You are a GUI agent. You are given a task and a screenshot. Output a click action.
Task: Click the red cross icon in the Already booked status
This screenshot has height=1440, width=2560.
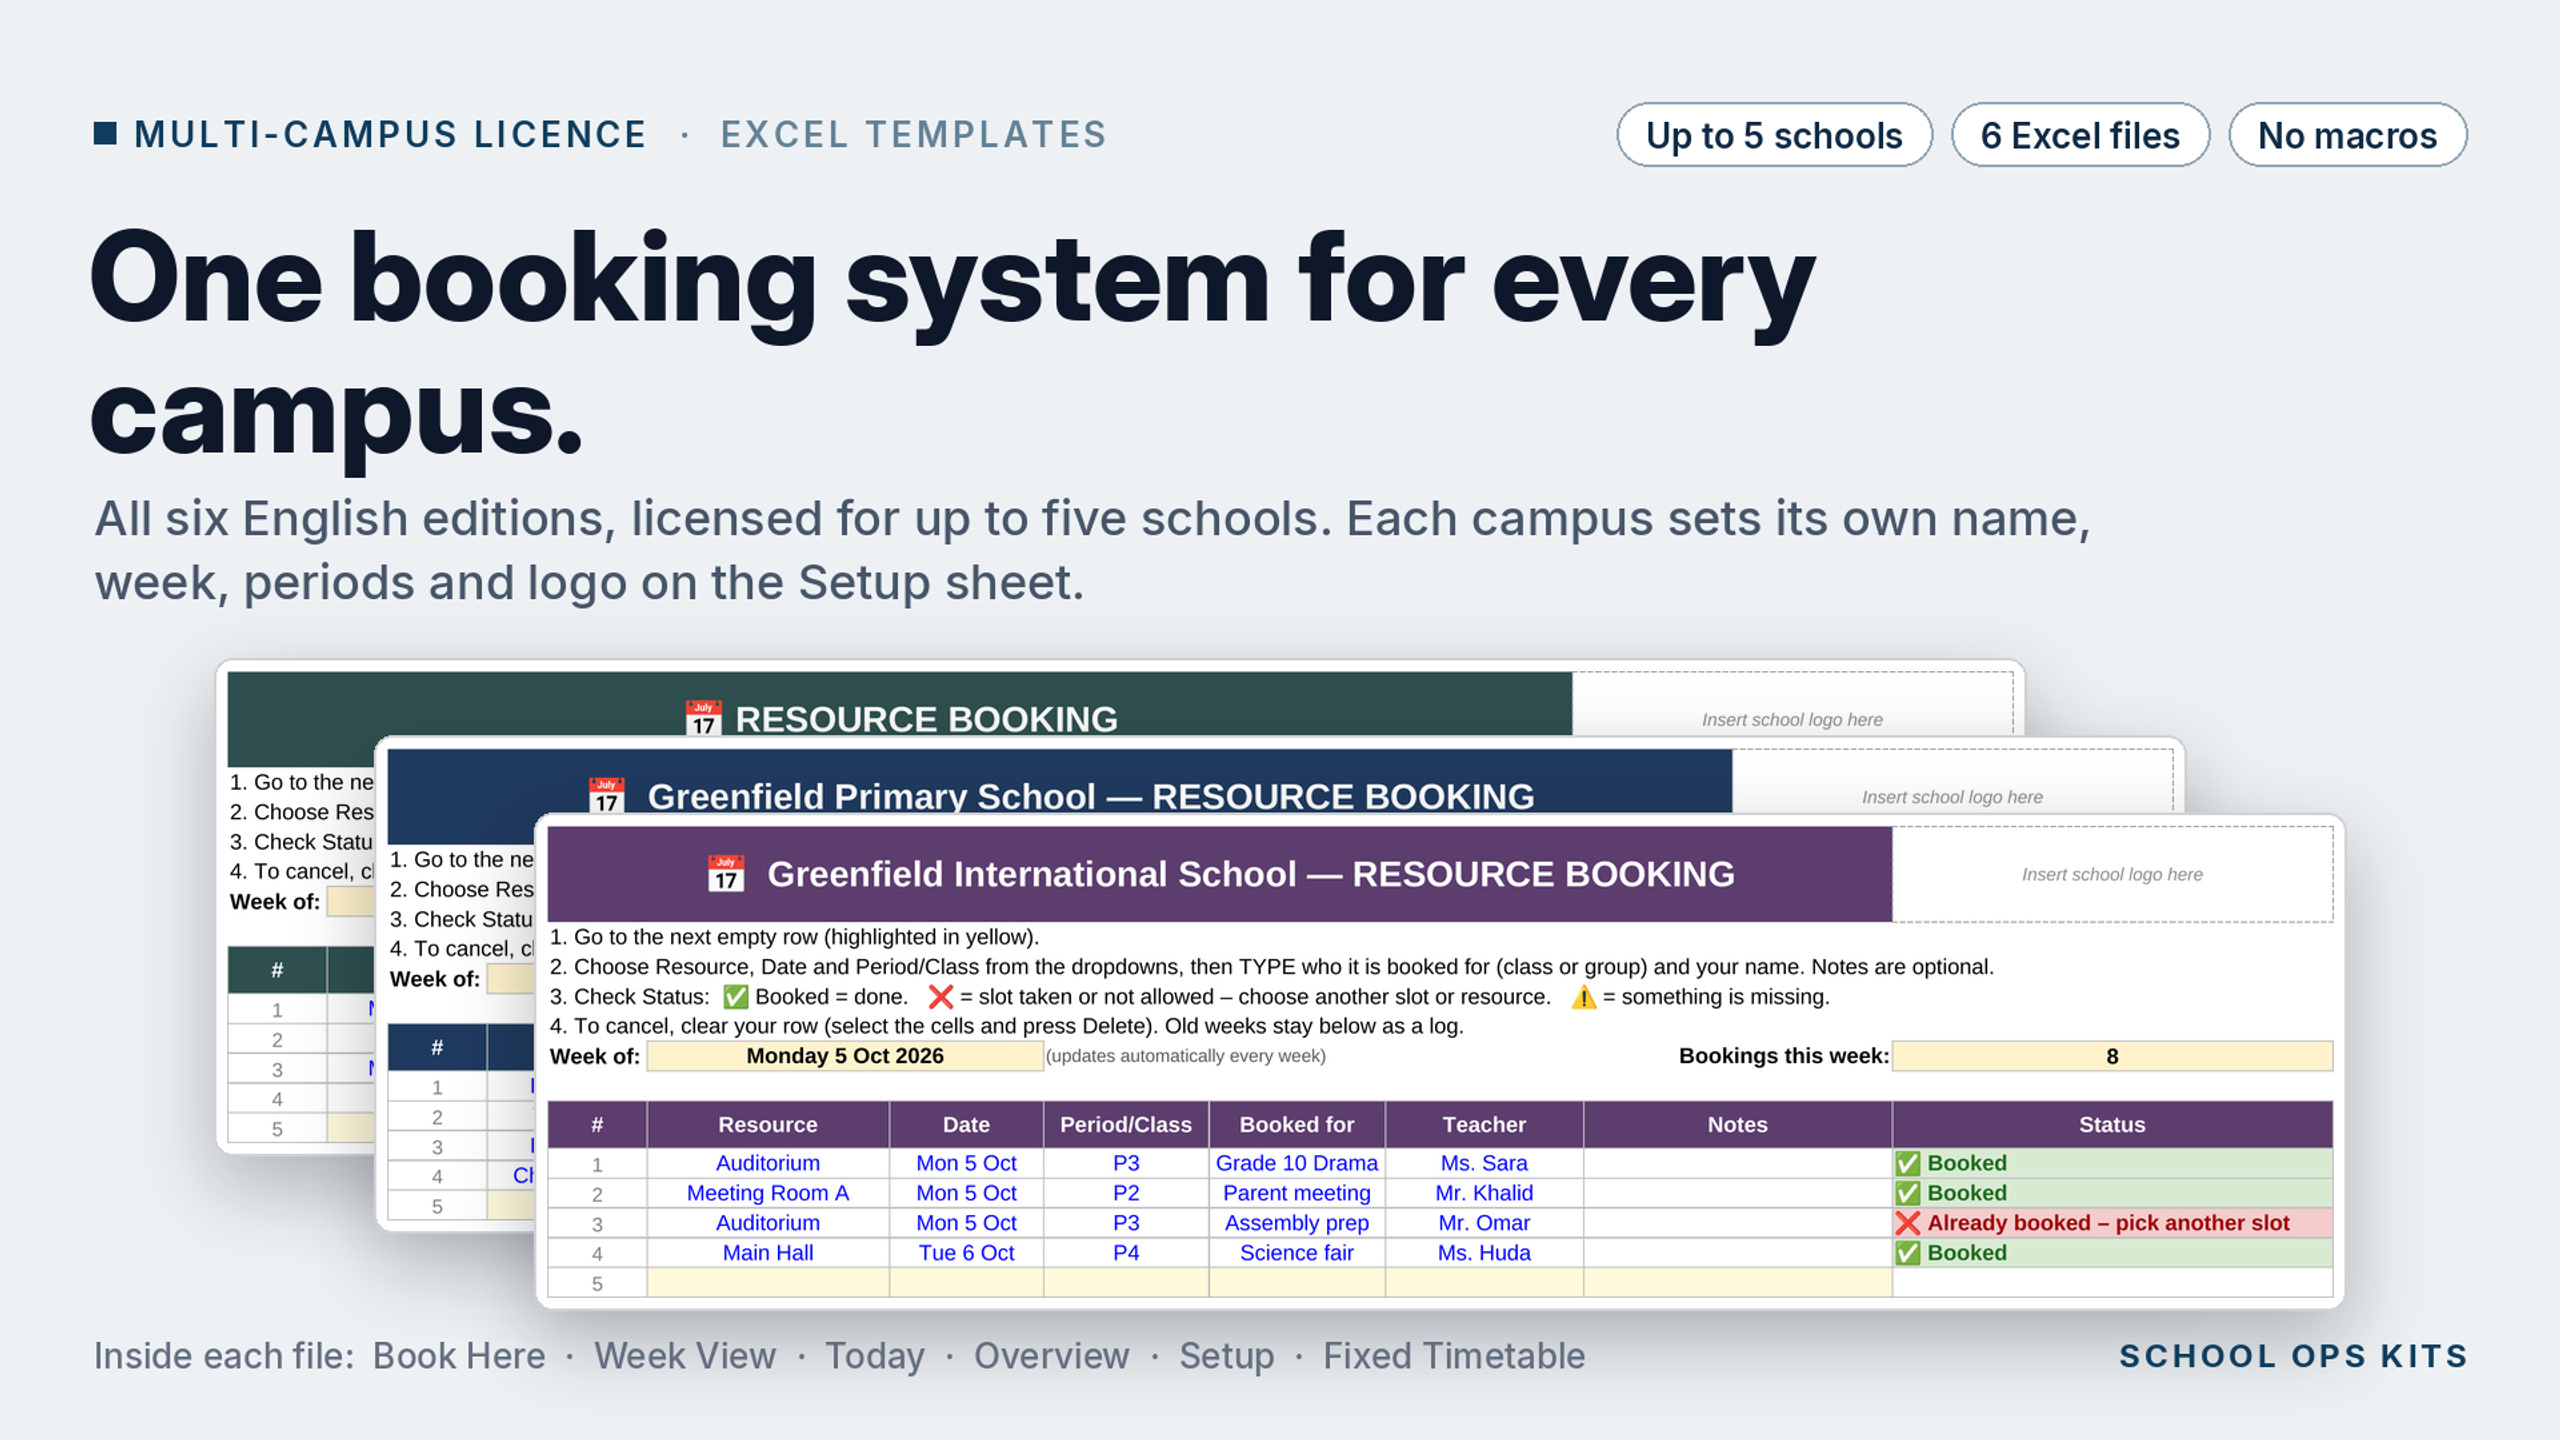tap(1908, 1223)
